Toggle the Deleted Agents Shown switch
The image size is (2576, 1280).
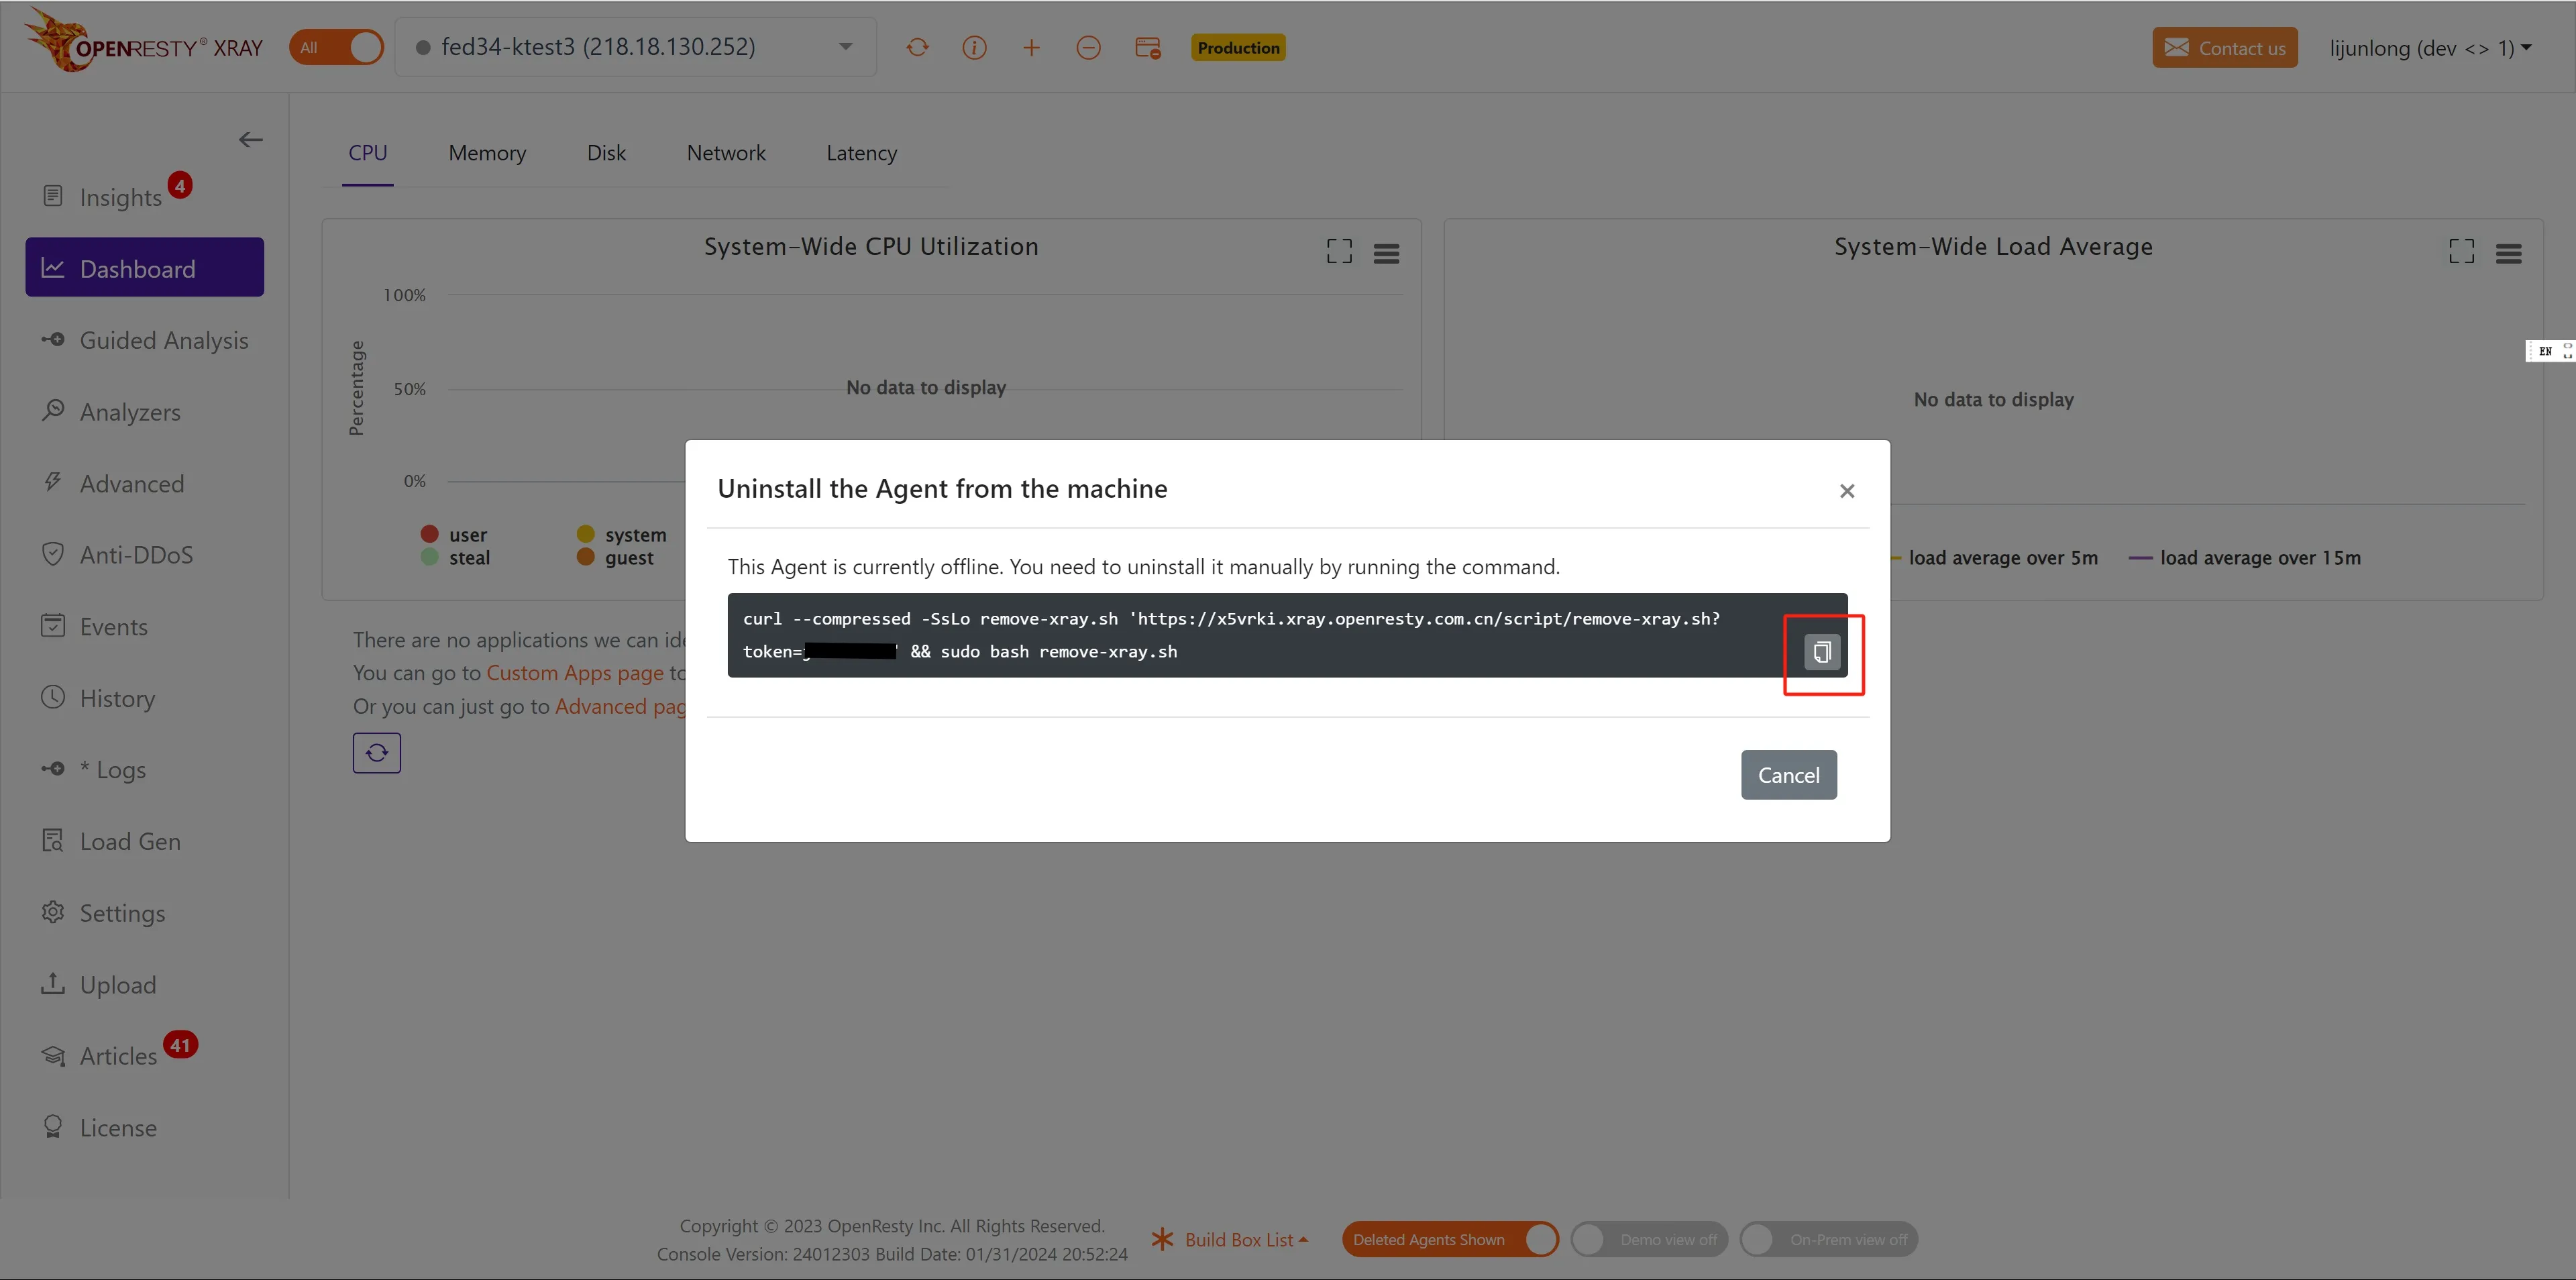pos(1450,1240)
